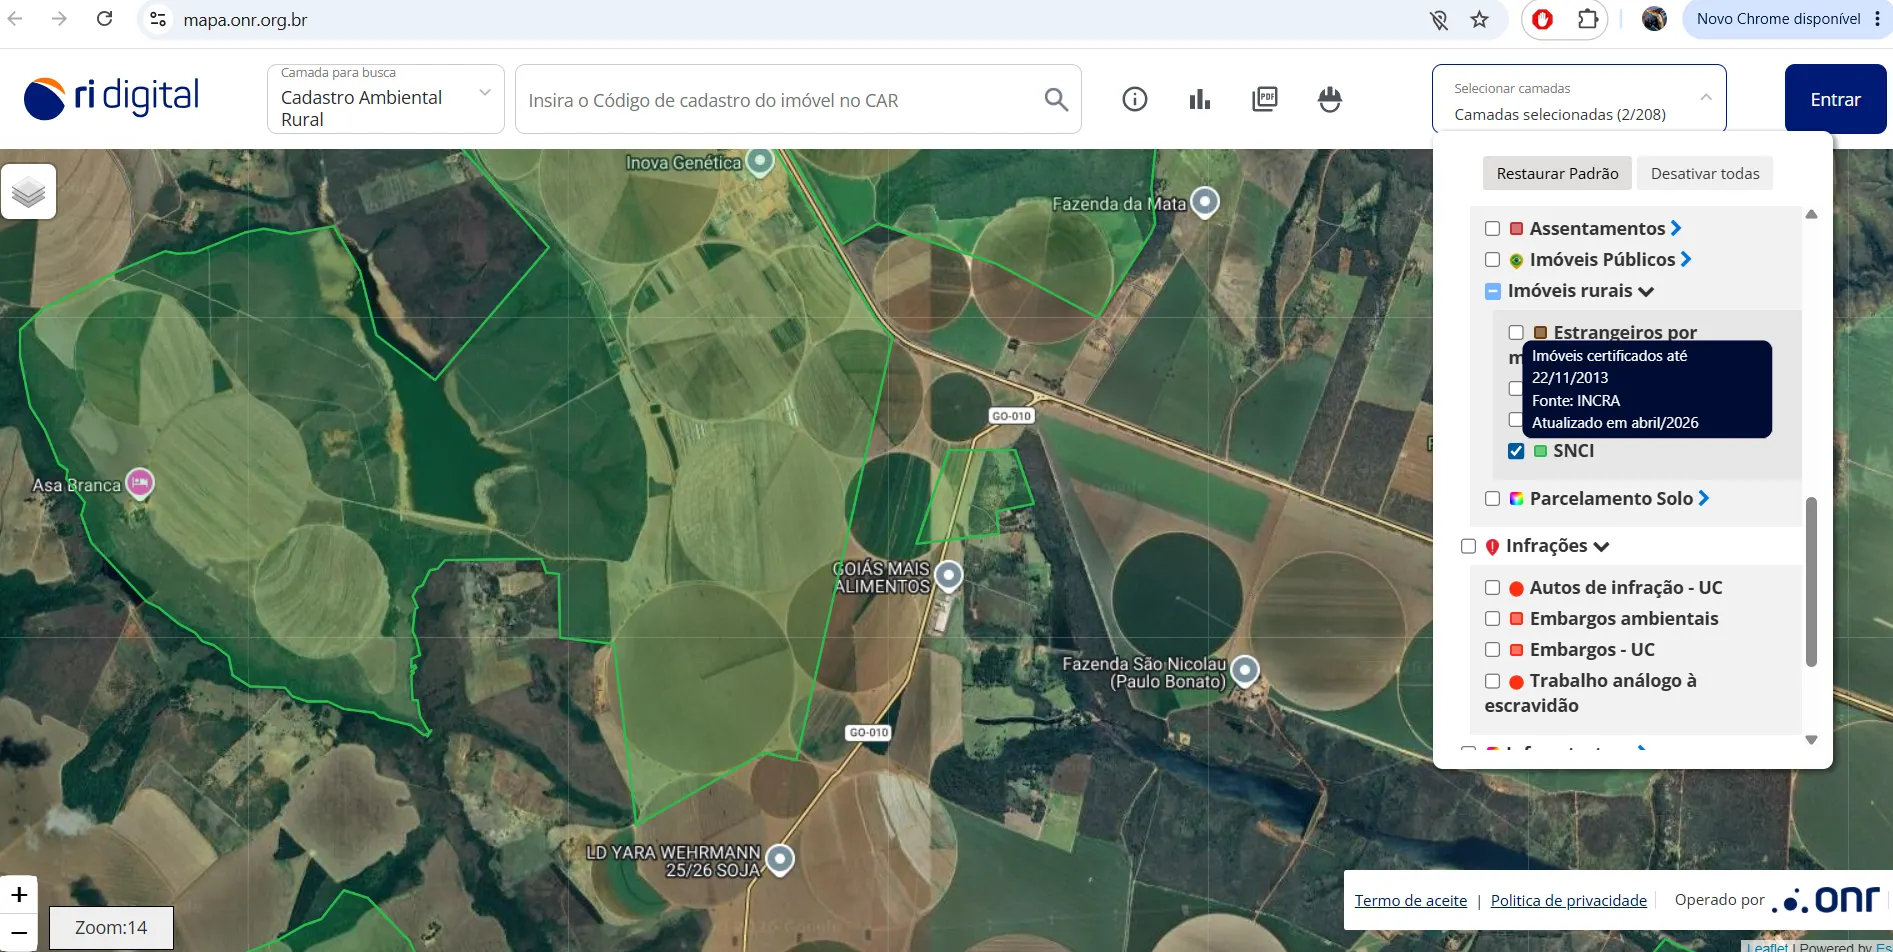Click the Entrar login button

pyautogui.click(x=1835, y=99)
